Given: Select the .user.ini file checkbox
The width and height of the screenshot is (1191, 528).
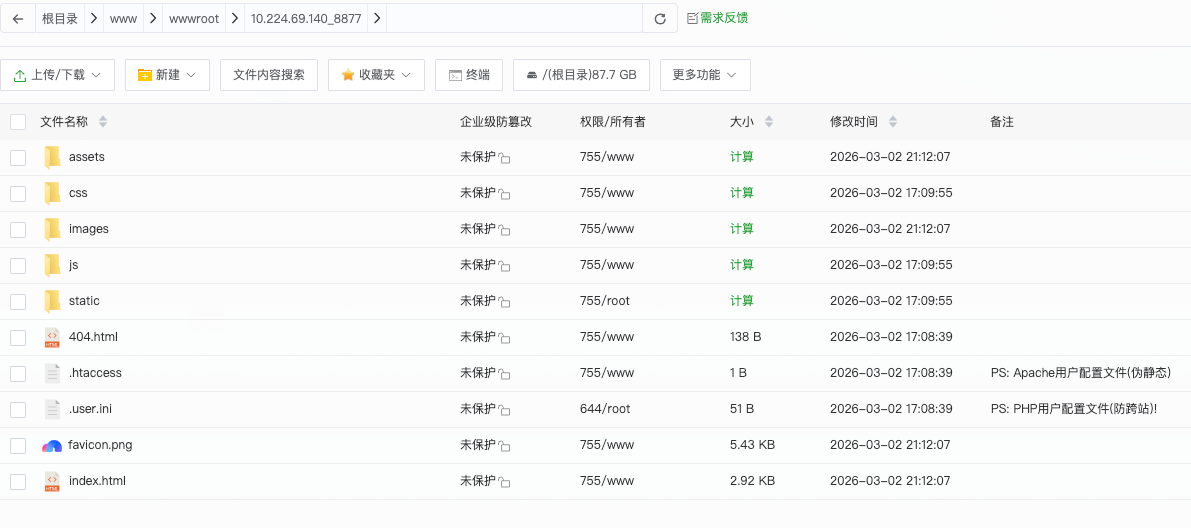Looking at the screenshot, I should (x=18, y=409).
